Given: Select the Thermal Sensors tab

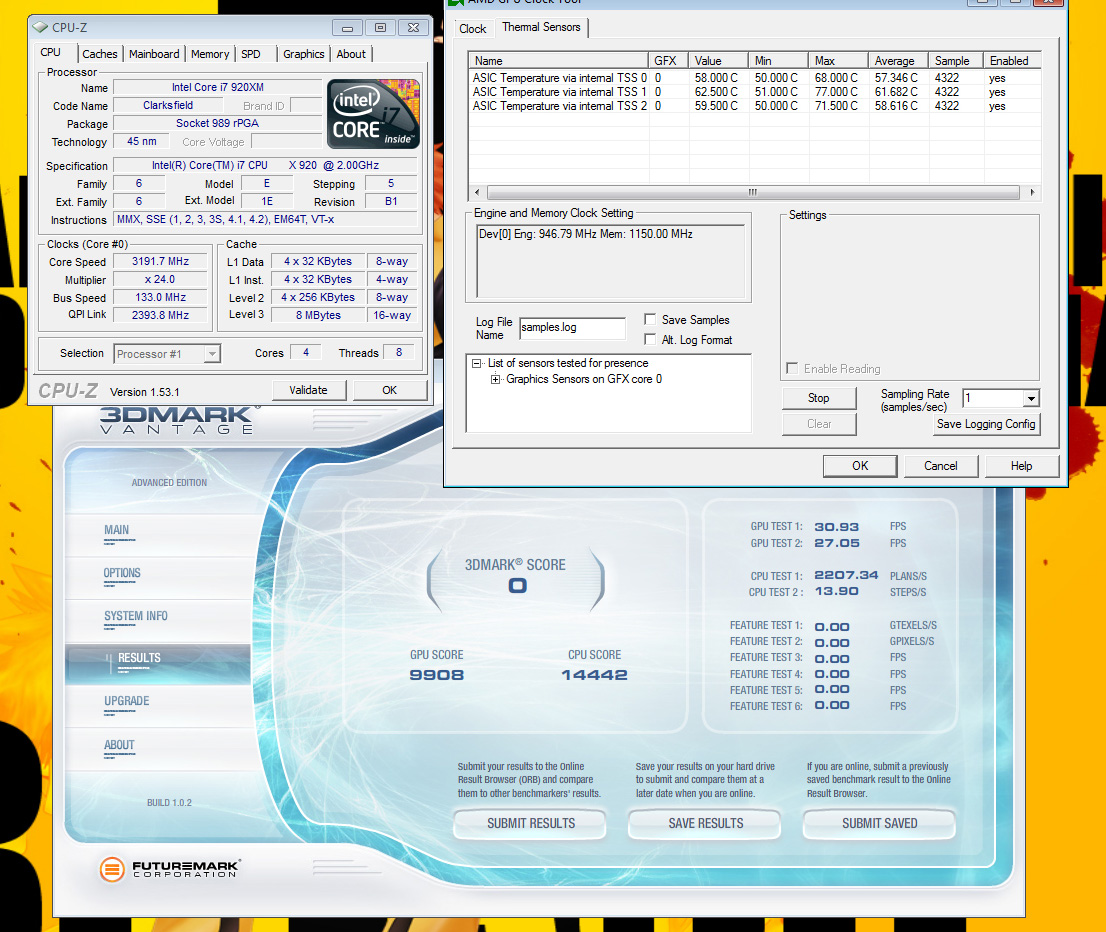Looking at the screenshot, I should (x=541, y=28).
